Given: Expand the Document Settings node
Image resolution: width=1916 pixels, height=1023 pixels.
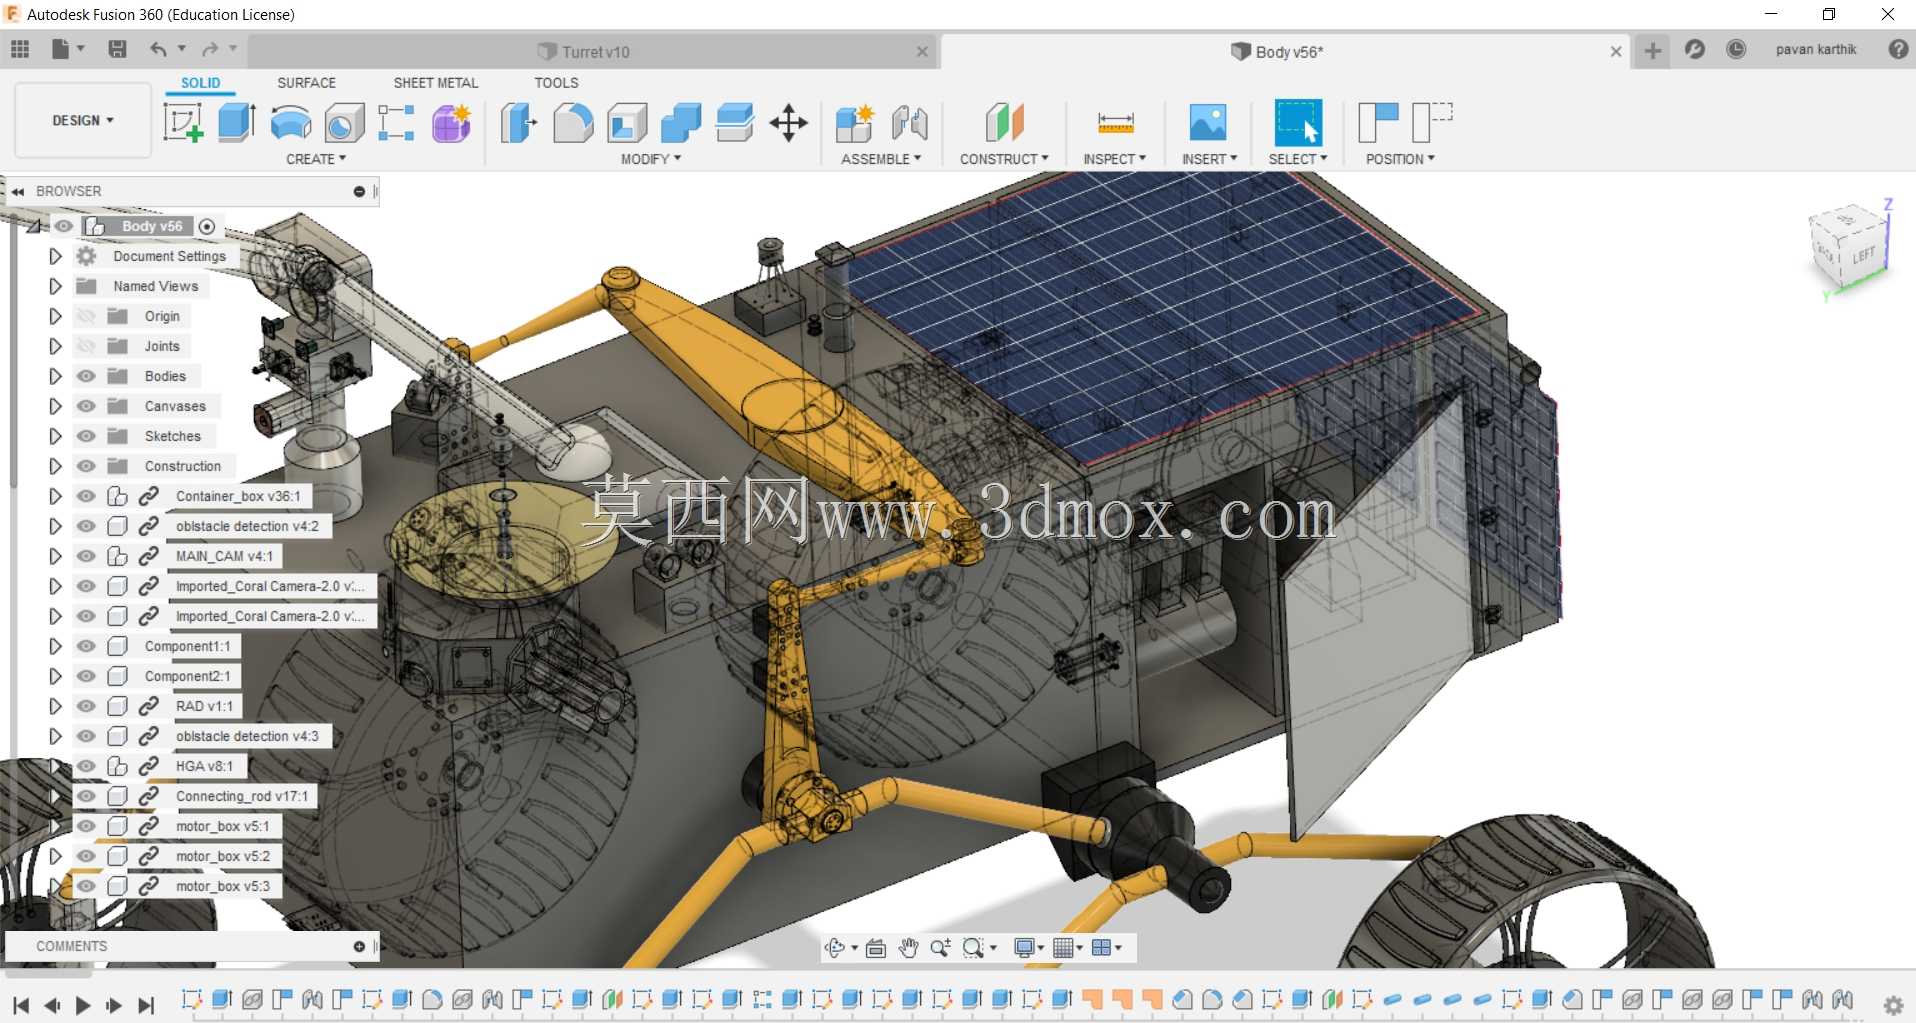Looking at the screenshot, I should 55,256.
